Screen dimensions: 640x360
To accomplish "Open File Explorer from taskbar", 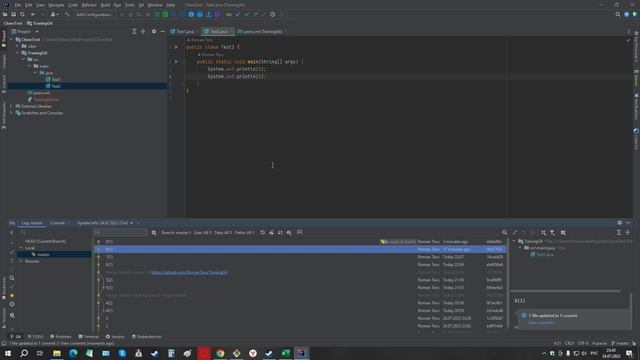I will [x=57, y=353].
